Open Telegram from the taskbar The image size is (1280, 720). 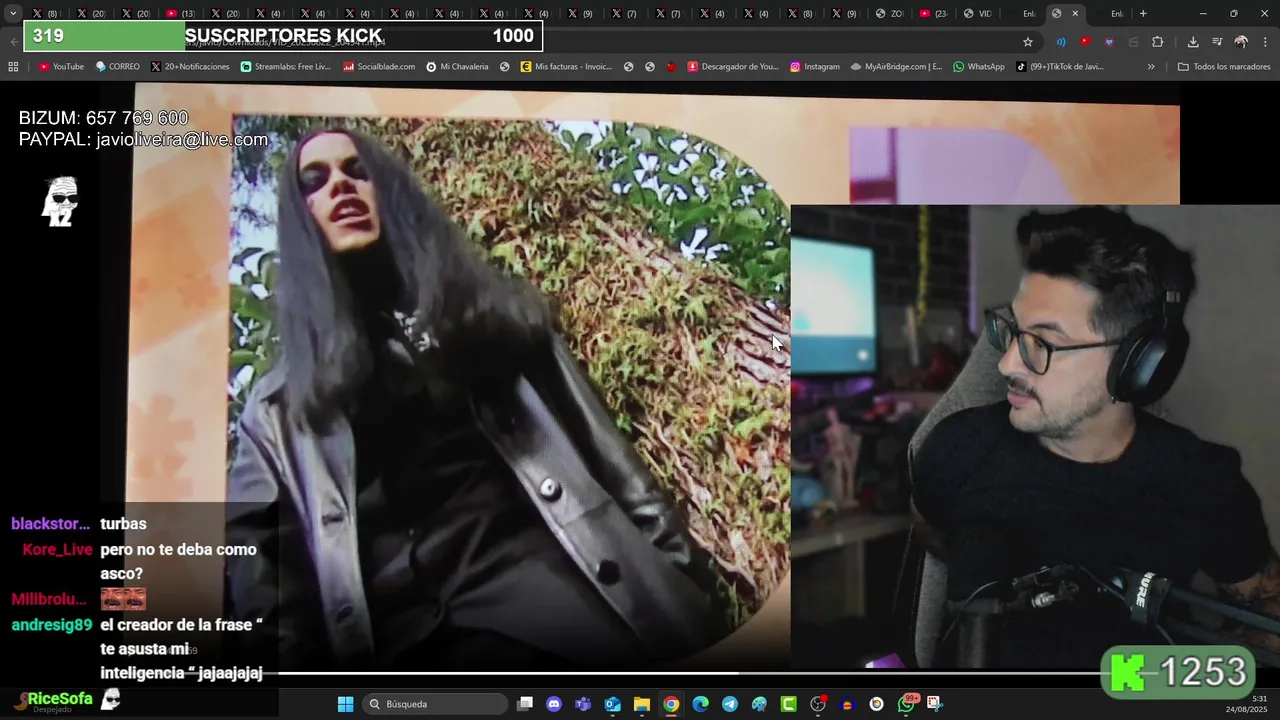tap(730, 704)
